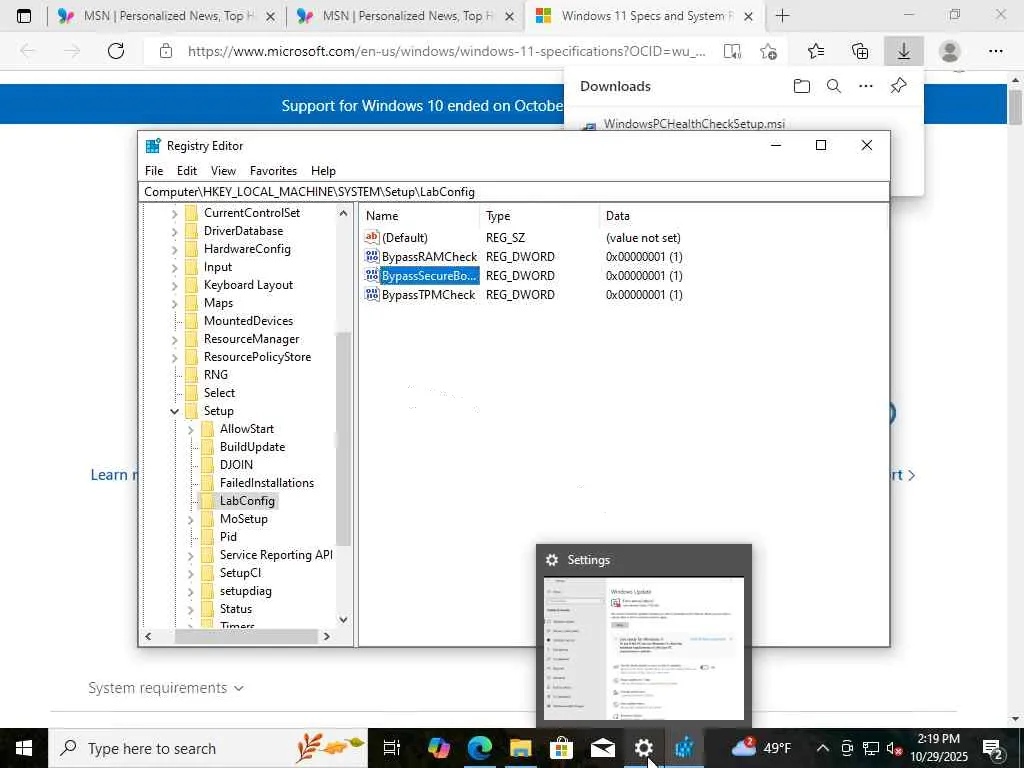
Task: Close the Windows 11 Specs tab
Action: pos(749,16)
